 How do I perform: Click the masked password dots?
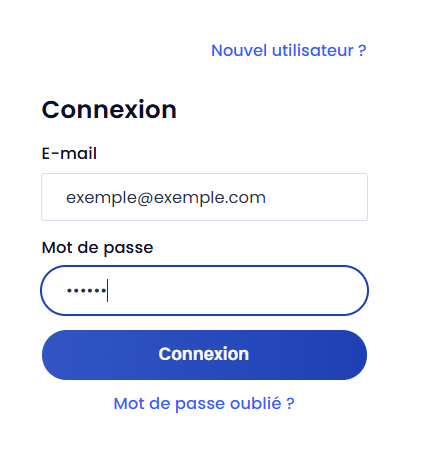[86, 291]
